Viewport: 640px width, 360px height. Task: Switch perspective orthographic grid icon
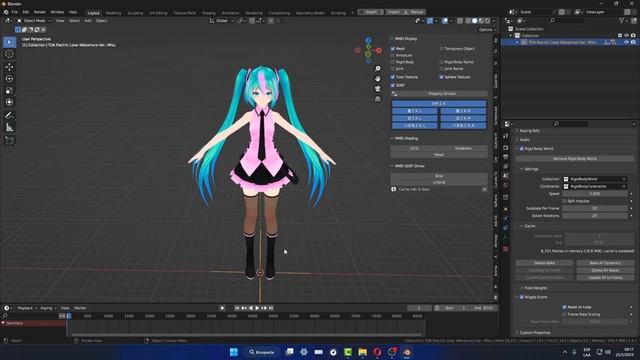(x=378, y=99)
